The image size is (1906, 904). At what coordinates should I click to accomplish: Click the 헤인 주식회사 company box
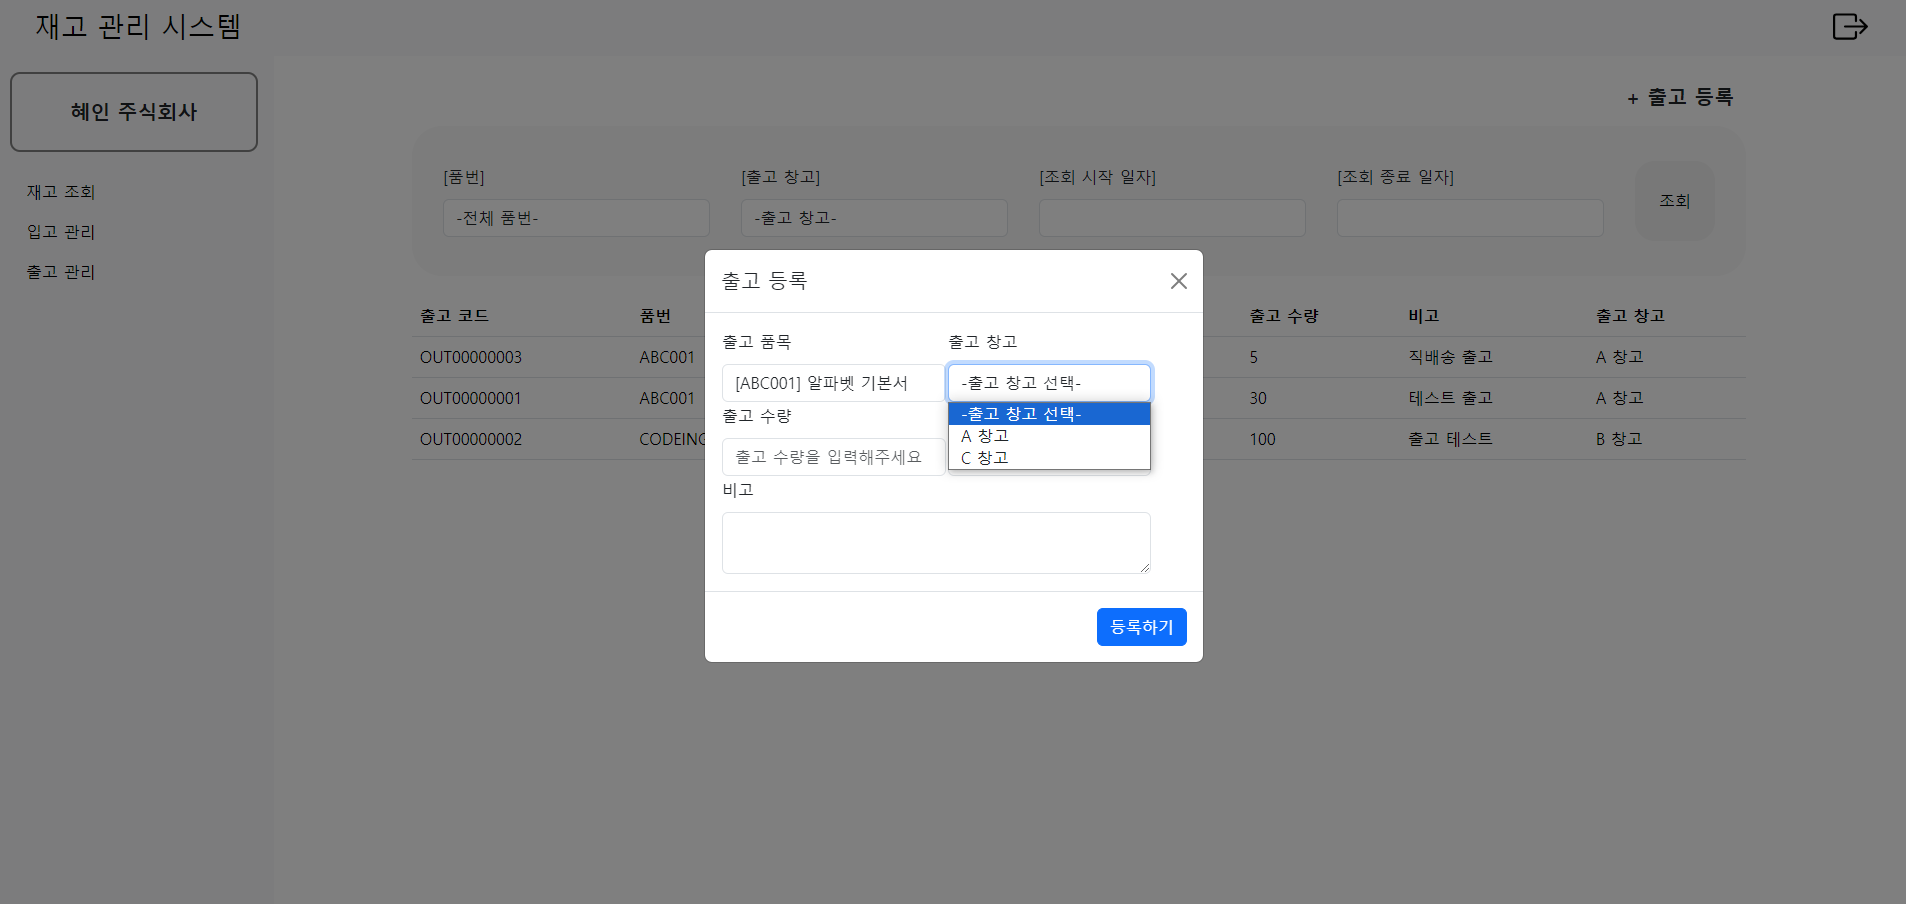(x=134, y=112)
